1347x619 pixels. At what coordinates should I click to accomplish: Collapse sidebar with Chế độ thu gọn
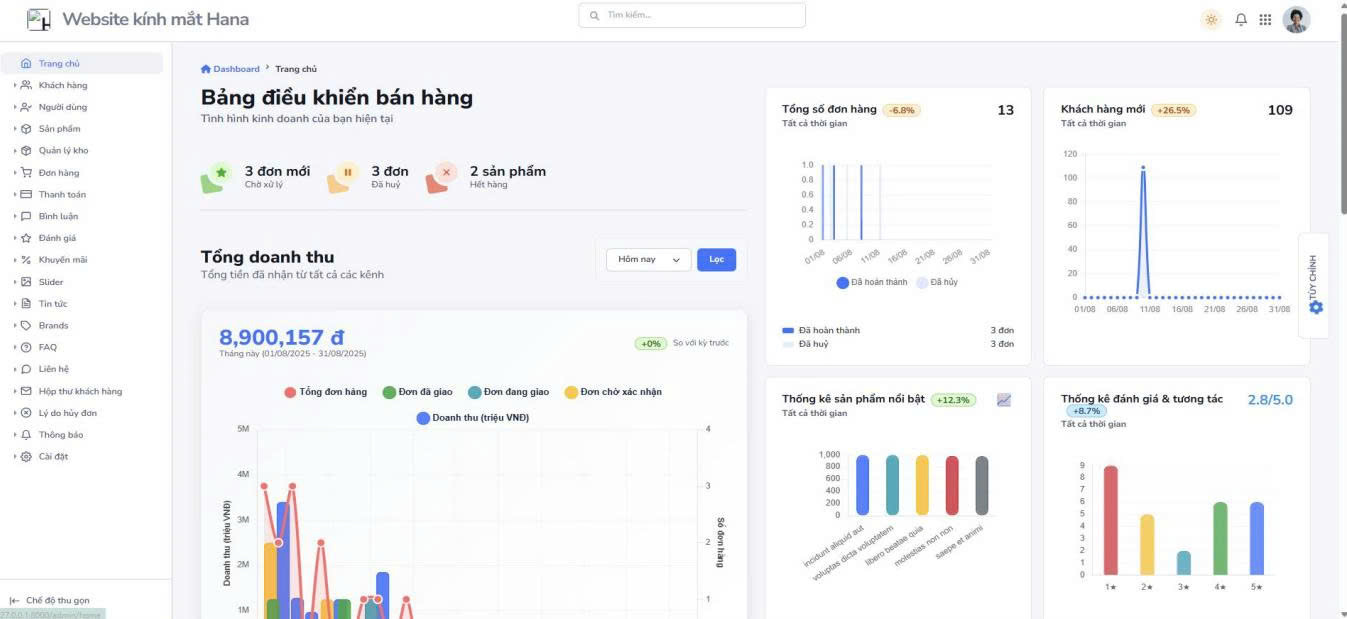point(50,601)
